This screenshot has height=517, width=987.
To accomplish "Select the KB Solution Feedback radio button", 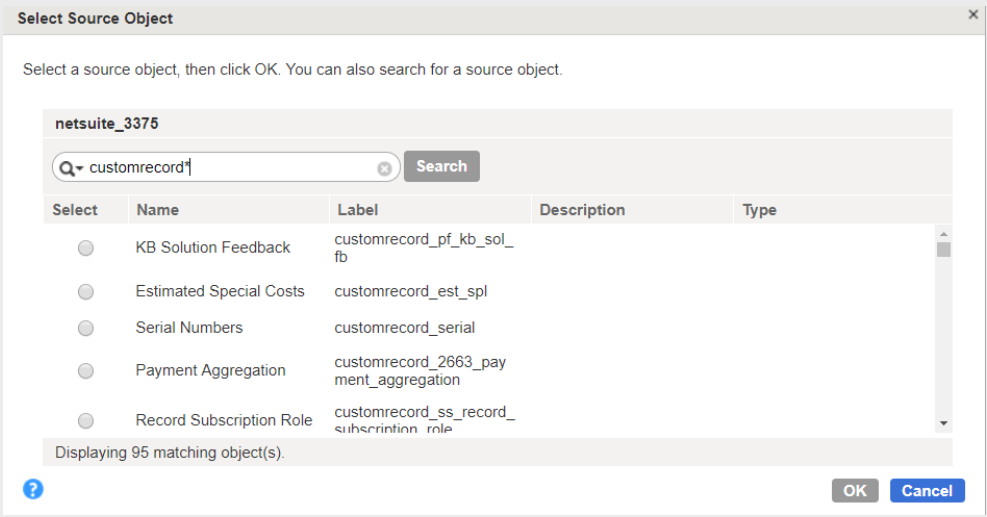I will (x=86, y=248).
